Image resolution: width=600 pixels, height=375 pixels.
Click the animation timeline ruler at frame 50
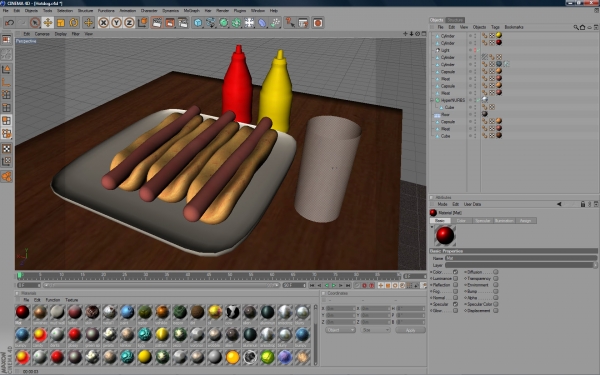click(x=230, y=275)
